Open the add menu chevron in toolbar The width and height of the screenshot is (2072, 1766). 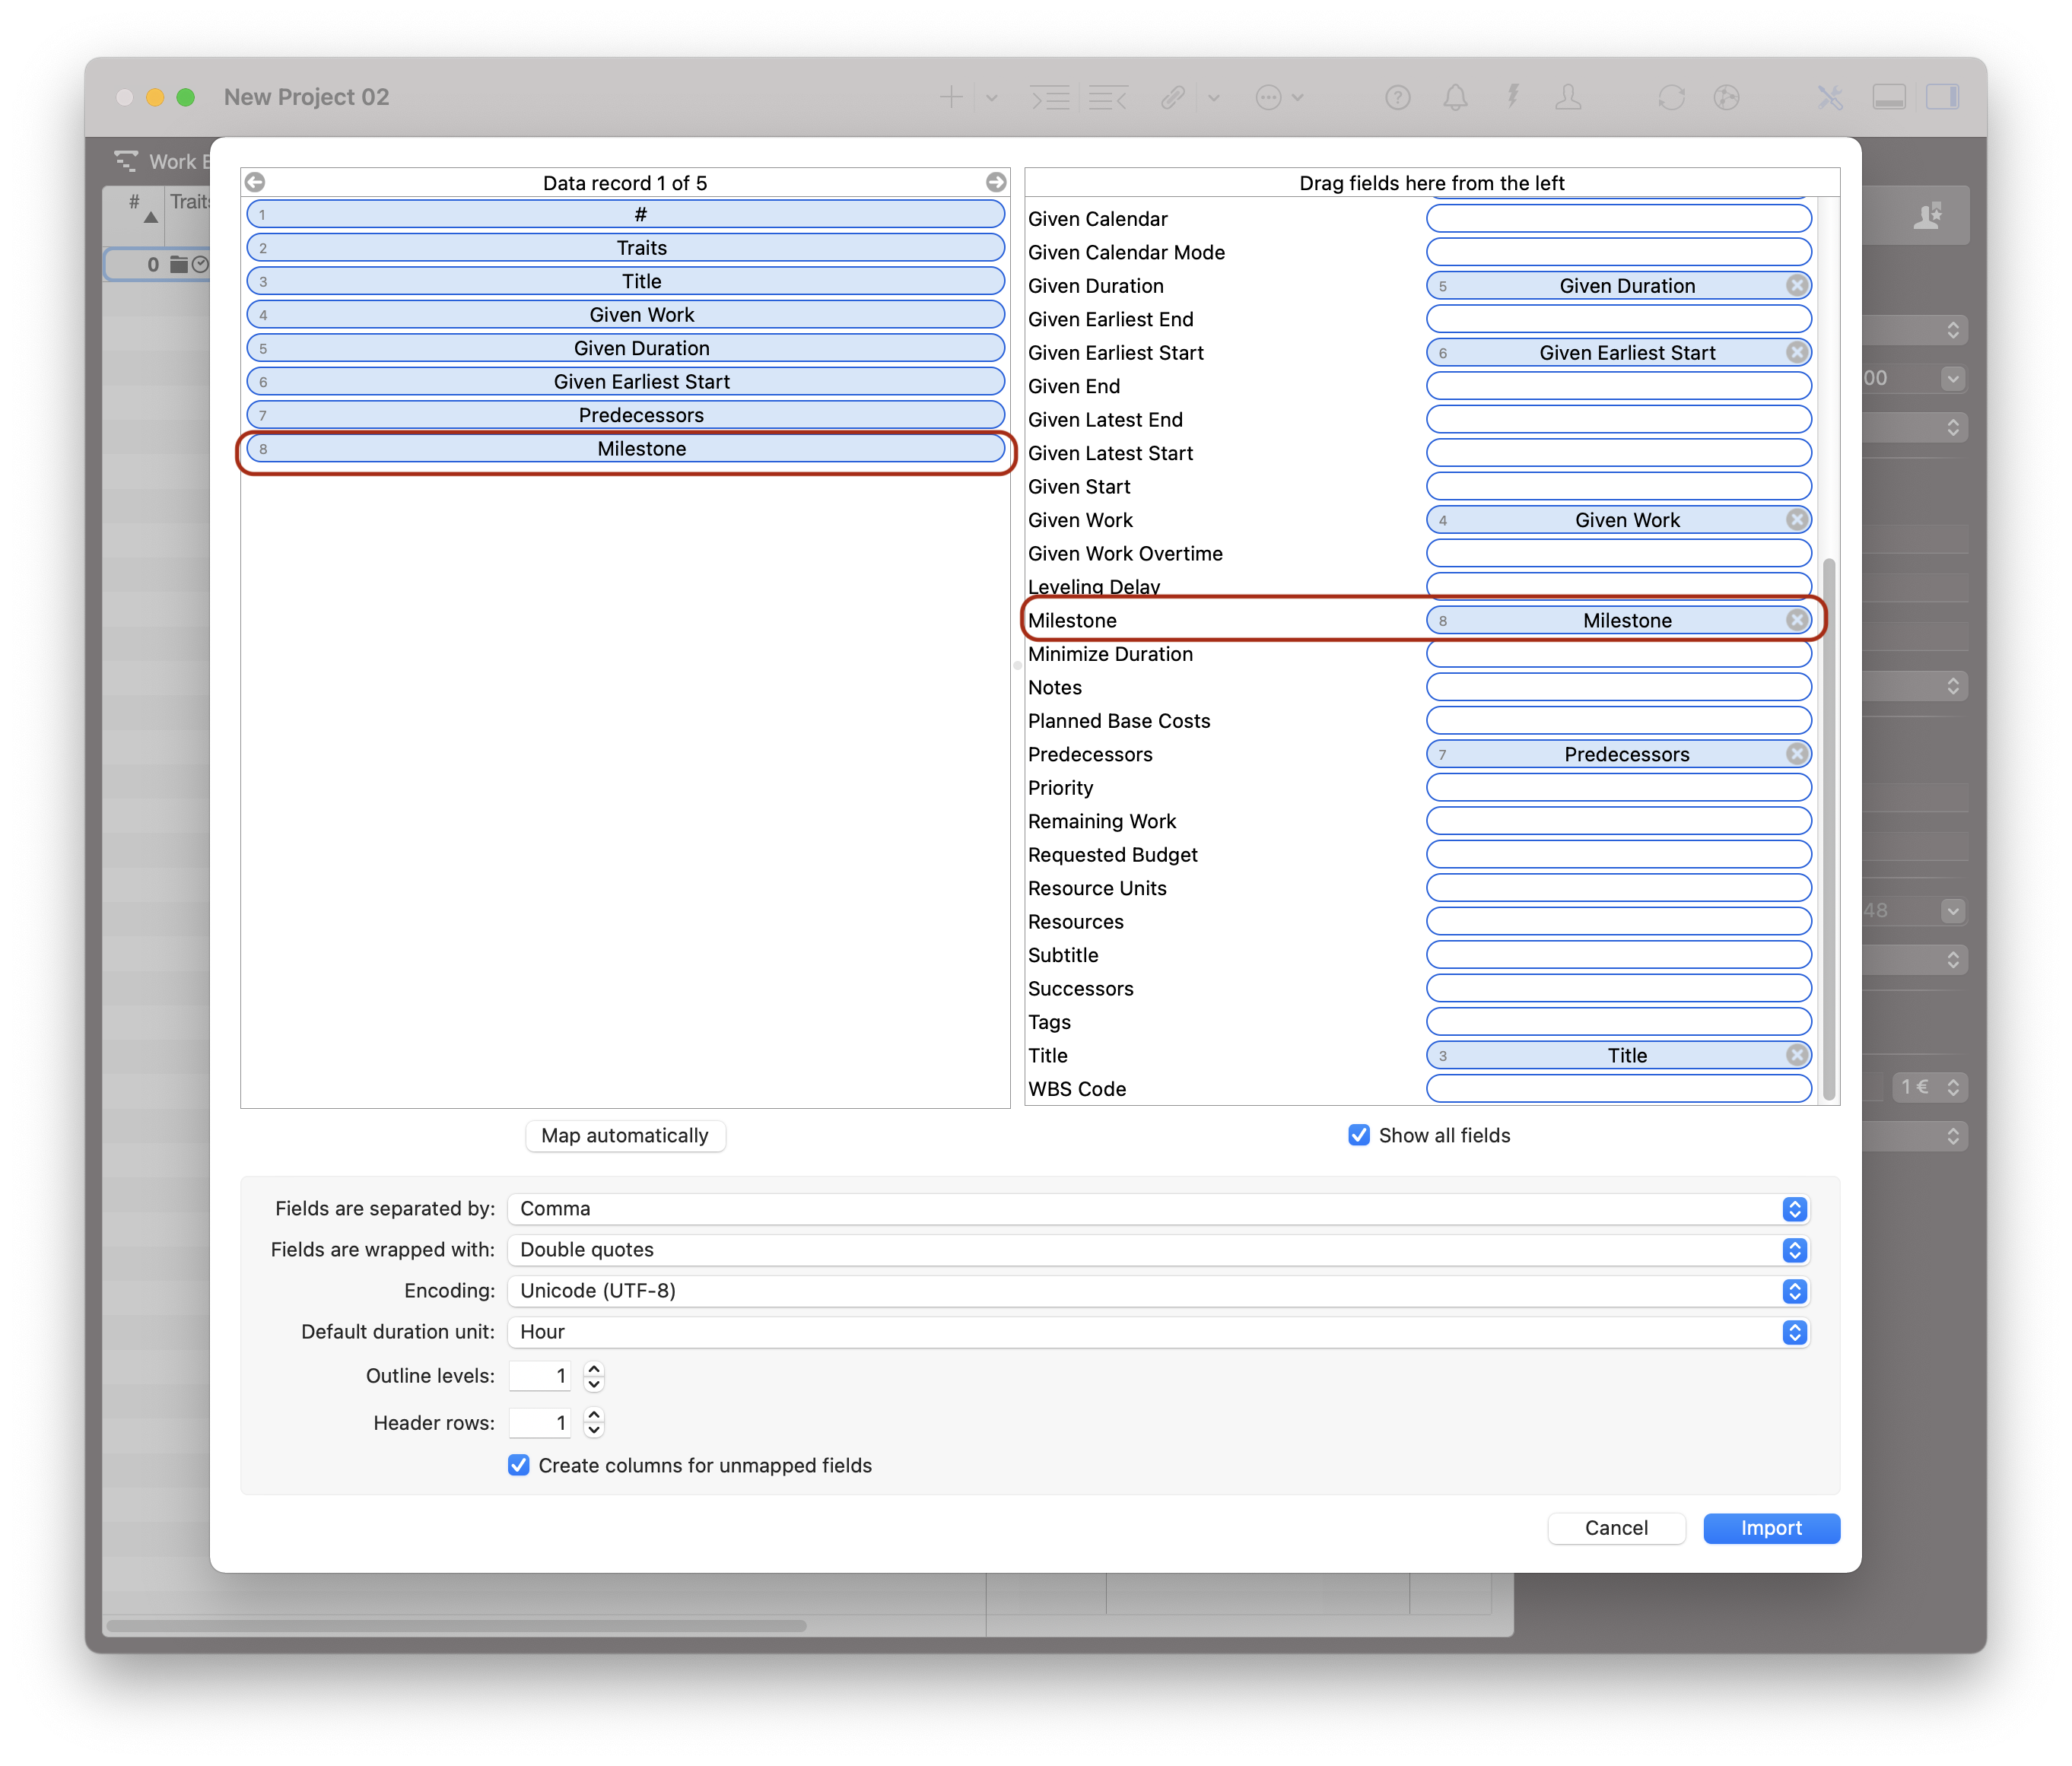pos(991,98)
